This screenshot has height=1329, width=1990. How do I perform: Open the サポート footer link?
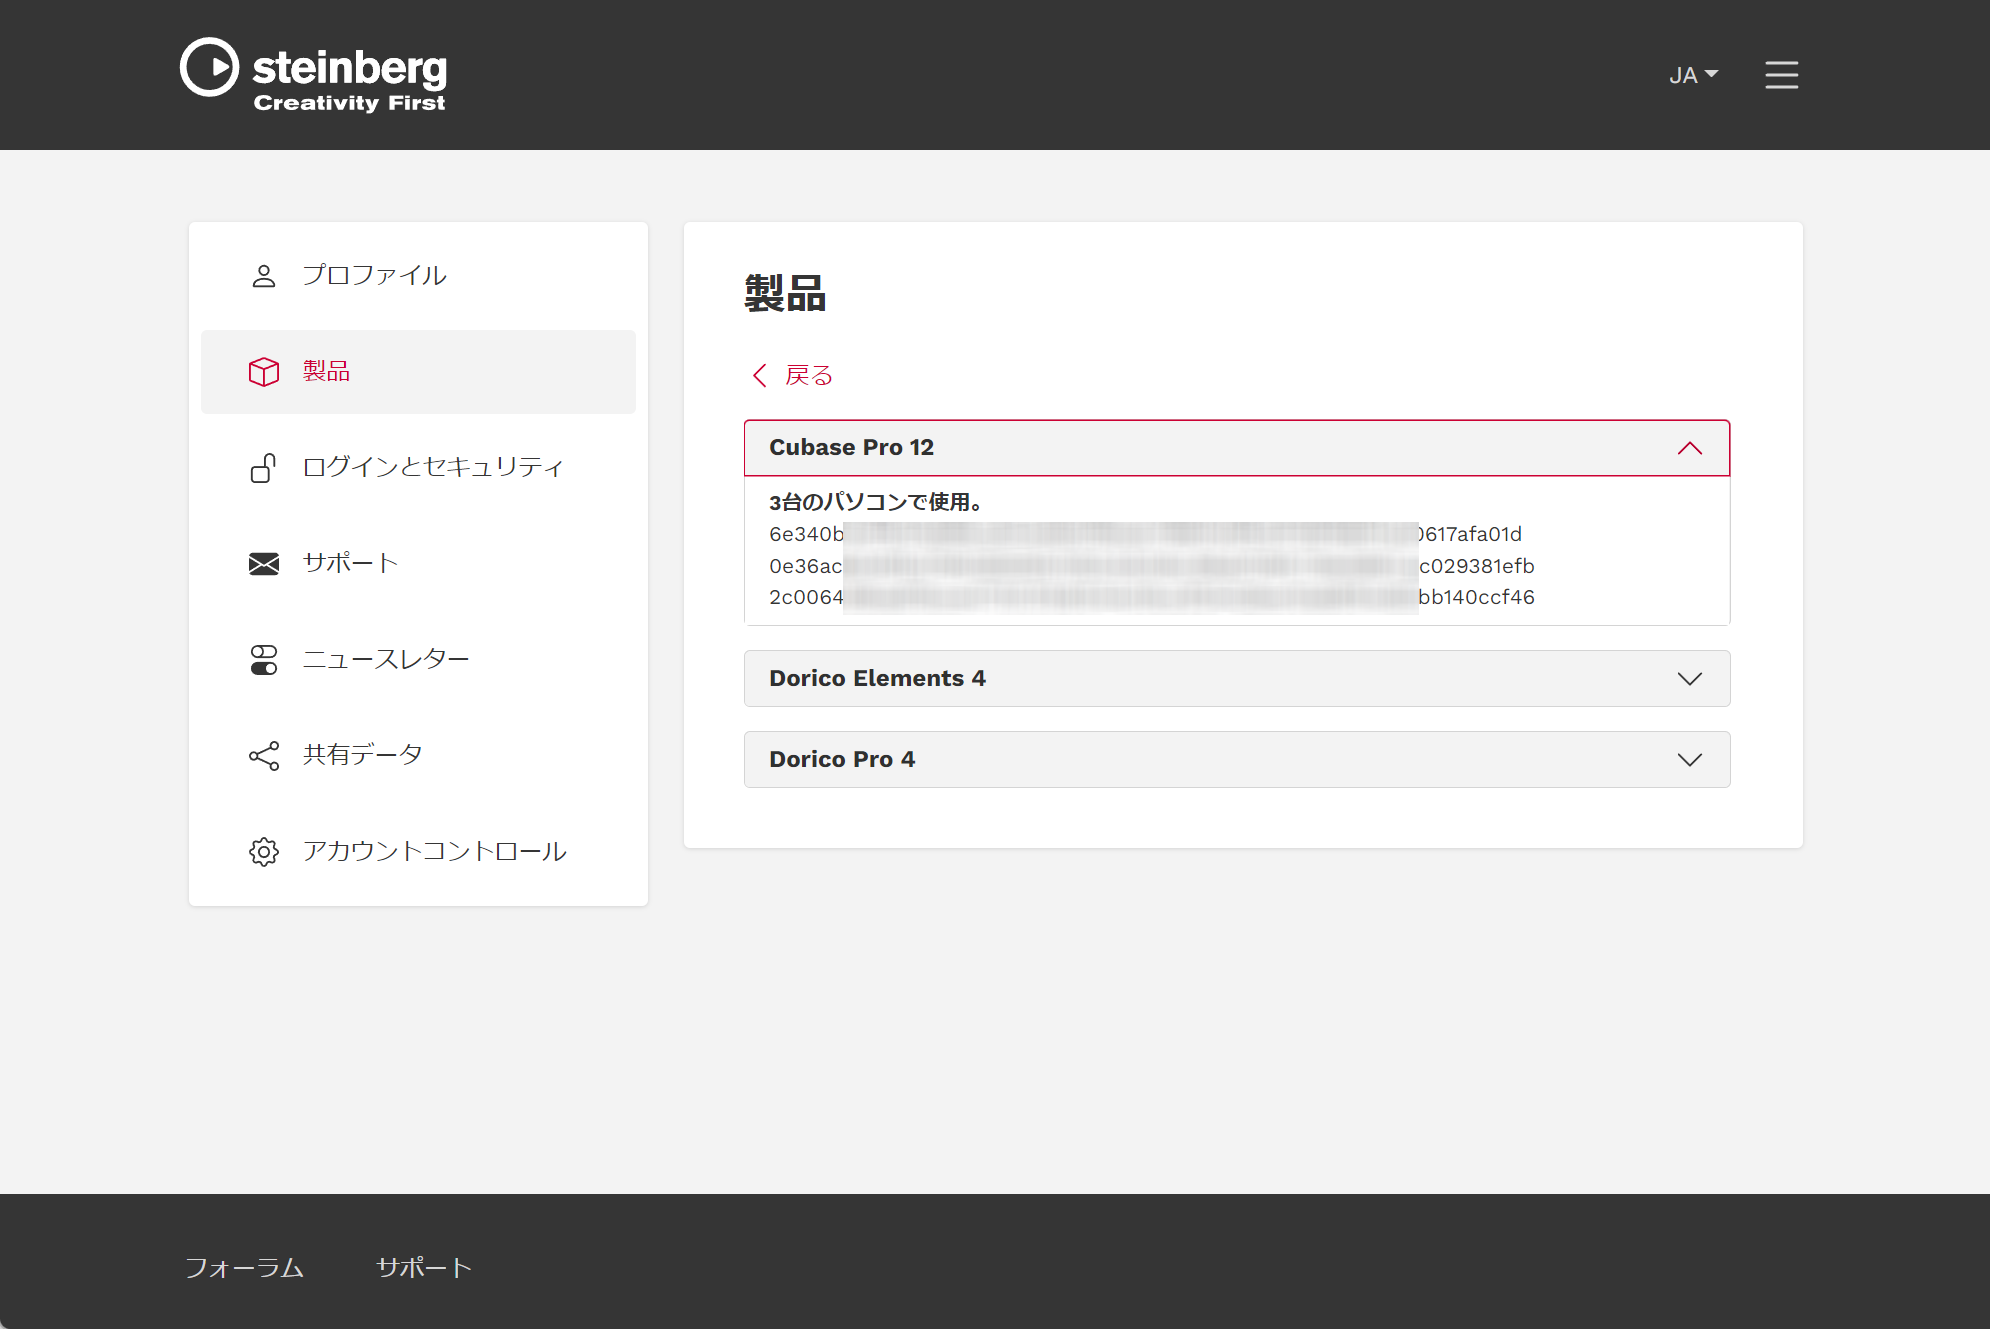point(424,1268)
